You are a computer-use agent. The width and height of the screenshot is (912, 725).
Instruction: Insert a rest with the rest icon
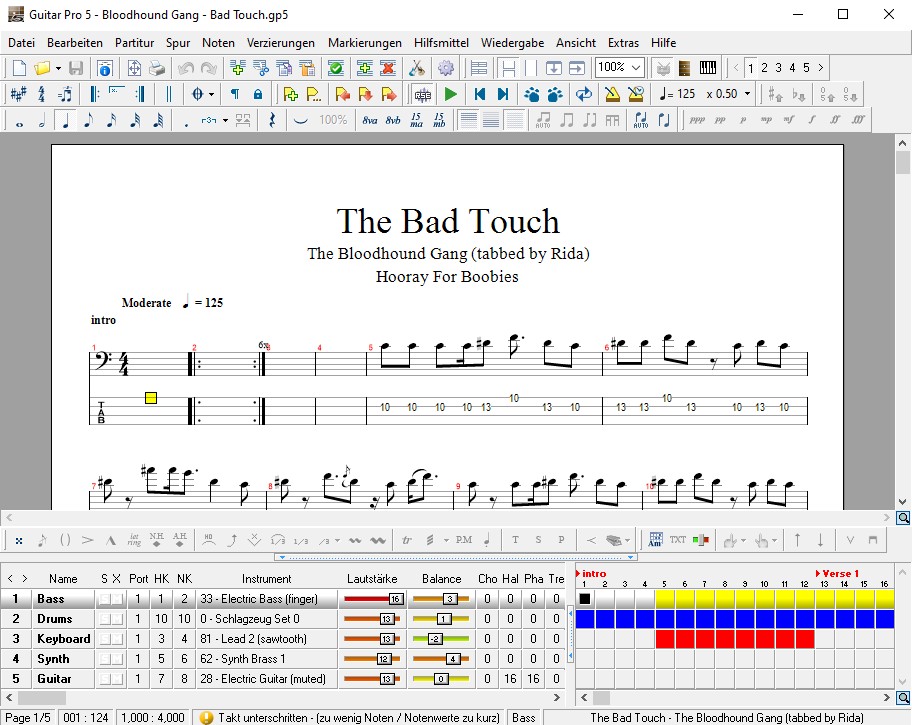tap(272, 120)
